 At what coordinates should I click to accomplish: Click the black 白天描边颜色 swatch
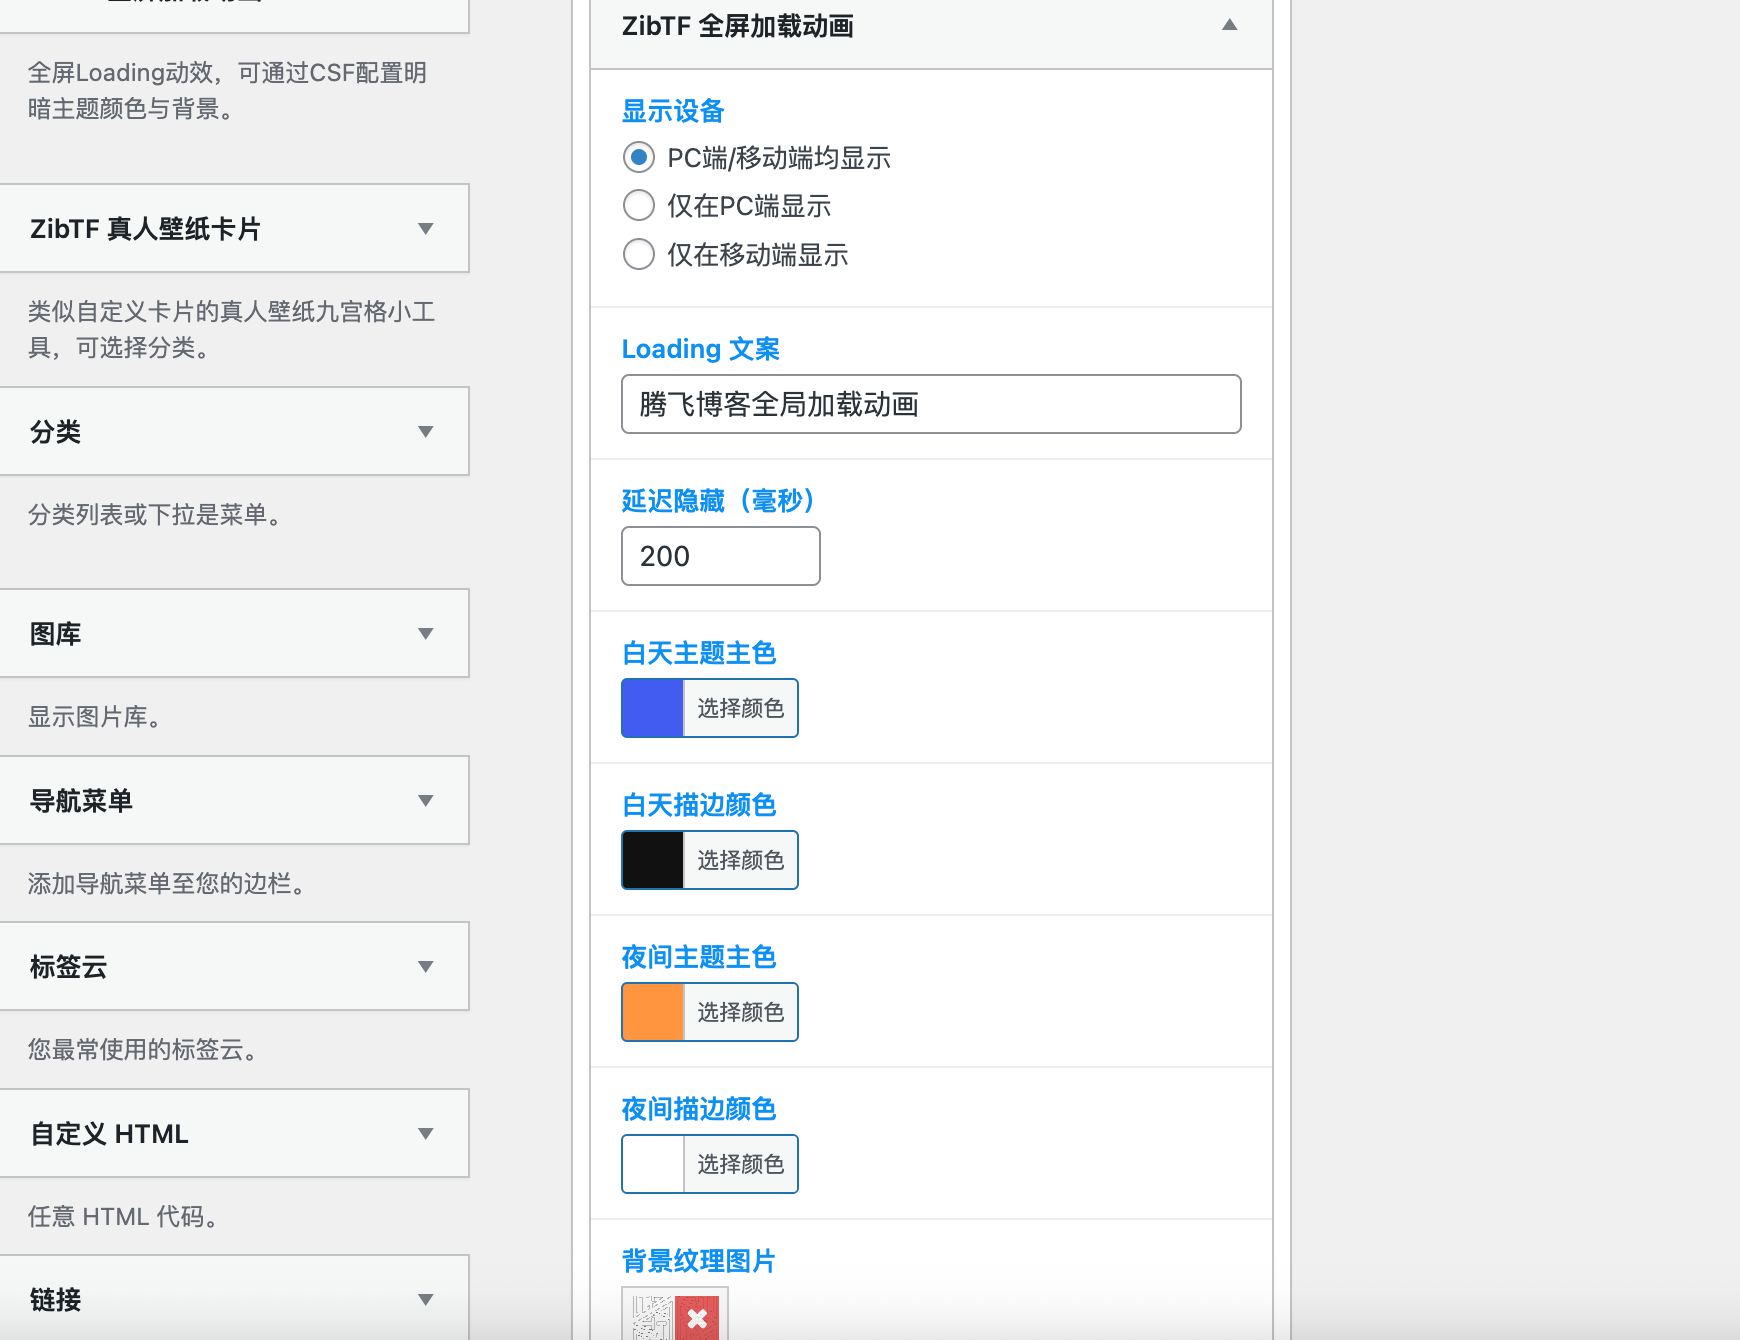651,859
